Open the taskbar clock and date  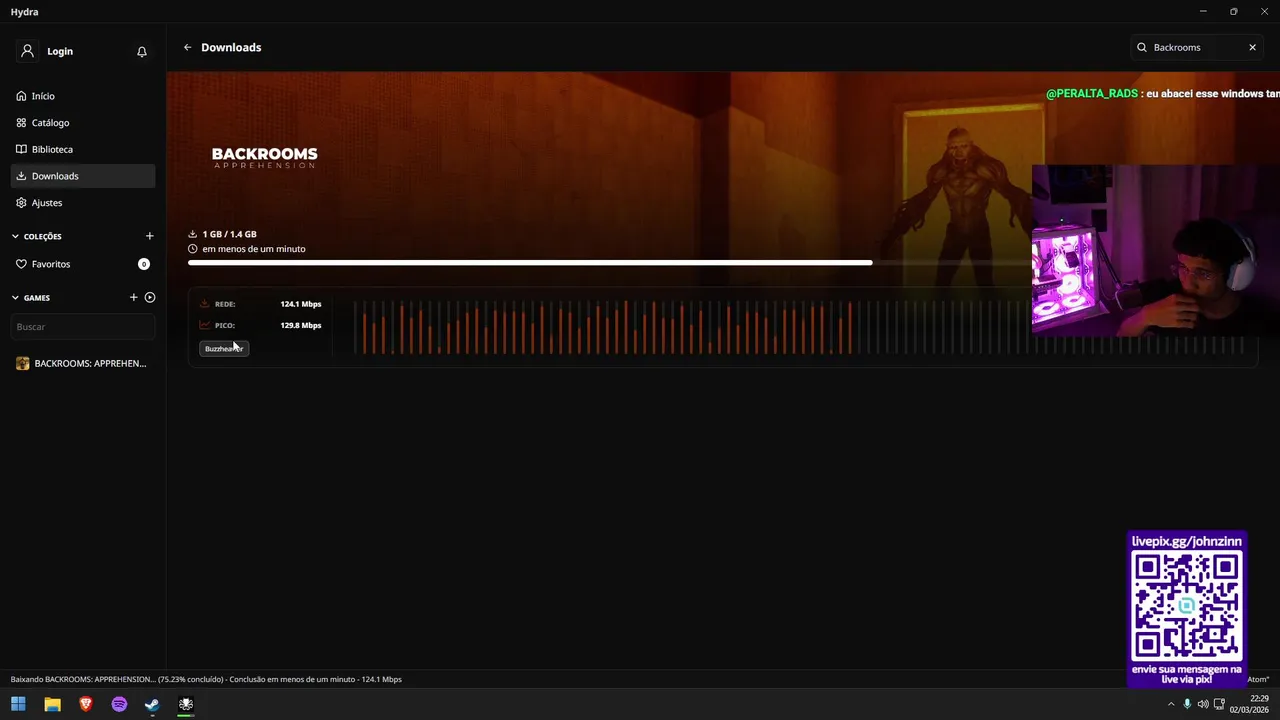(x=1250, y=704)
